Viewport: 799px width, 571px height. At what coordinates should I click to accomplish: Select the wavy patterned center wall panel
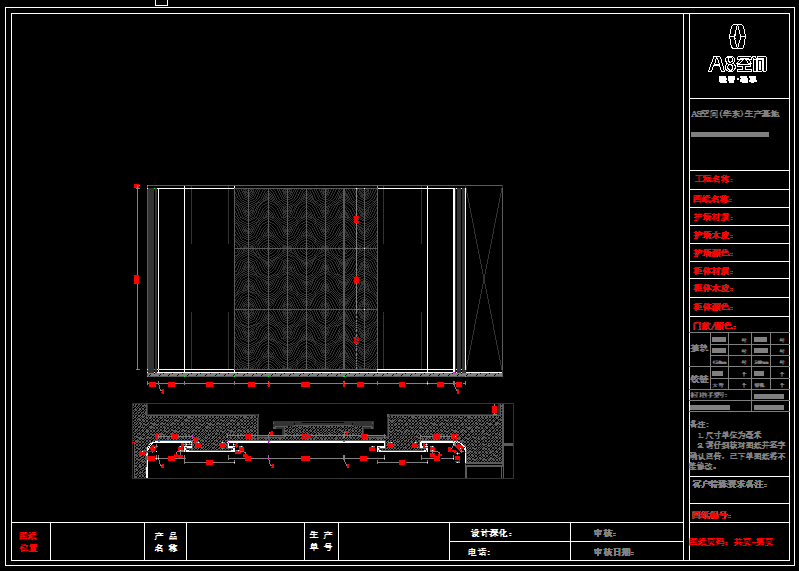(x=305, y=278)
